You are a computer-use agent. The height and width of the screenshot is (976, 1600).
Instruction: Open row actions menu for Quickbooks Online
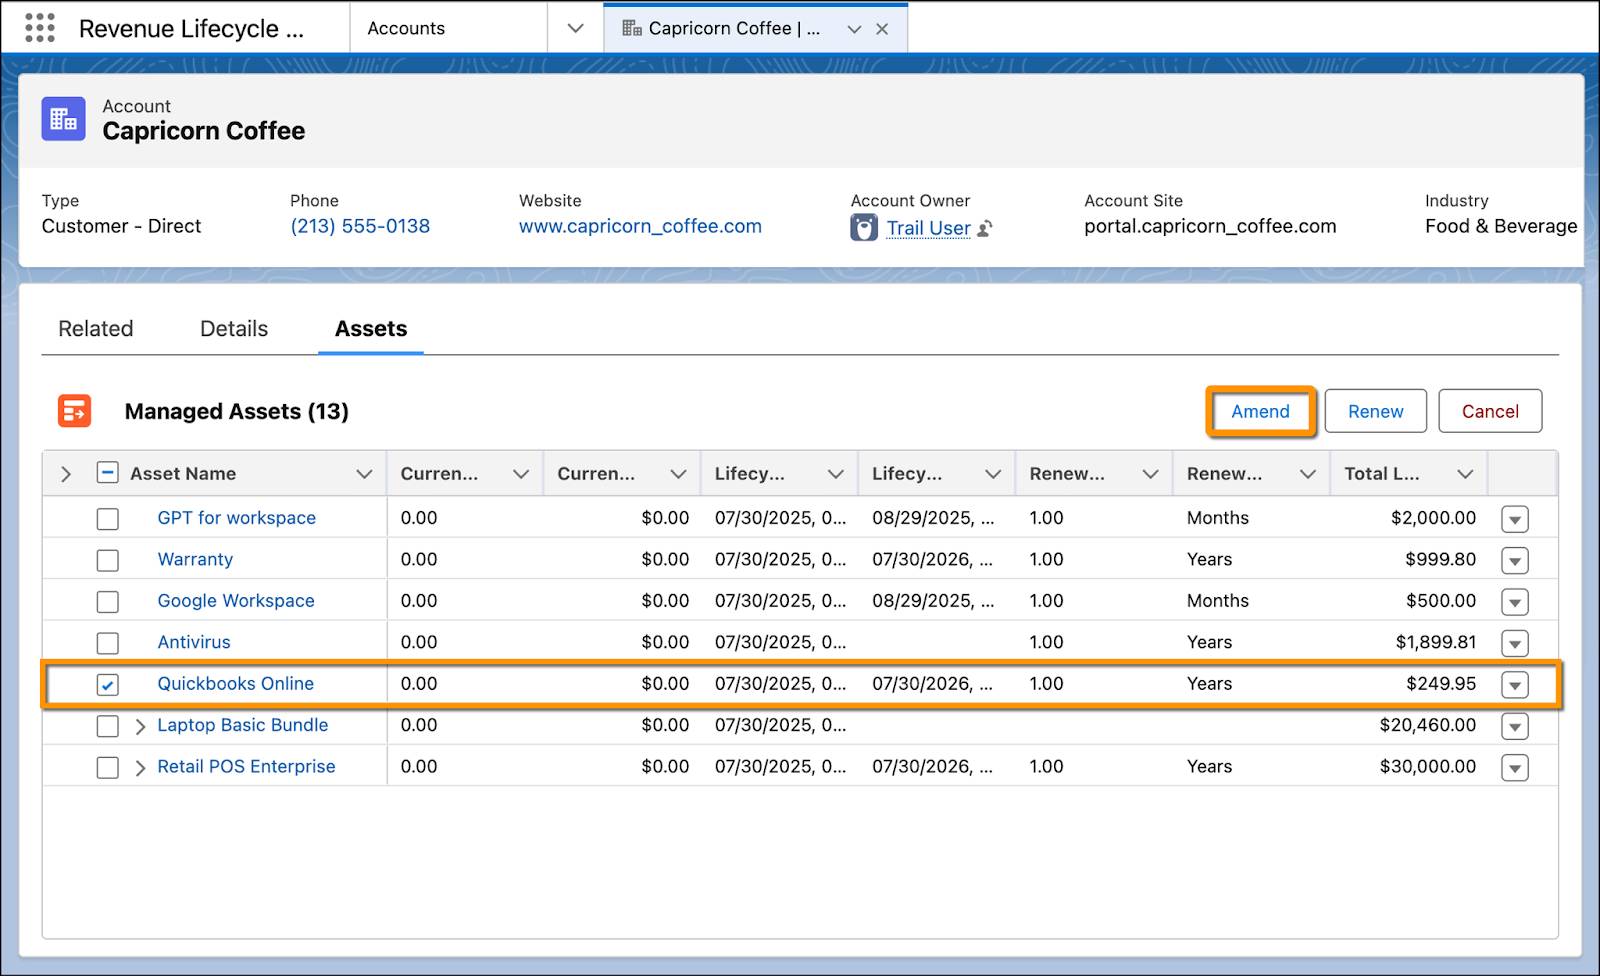click(x=1515, y=685)
